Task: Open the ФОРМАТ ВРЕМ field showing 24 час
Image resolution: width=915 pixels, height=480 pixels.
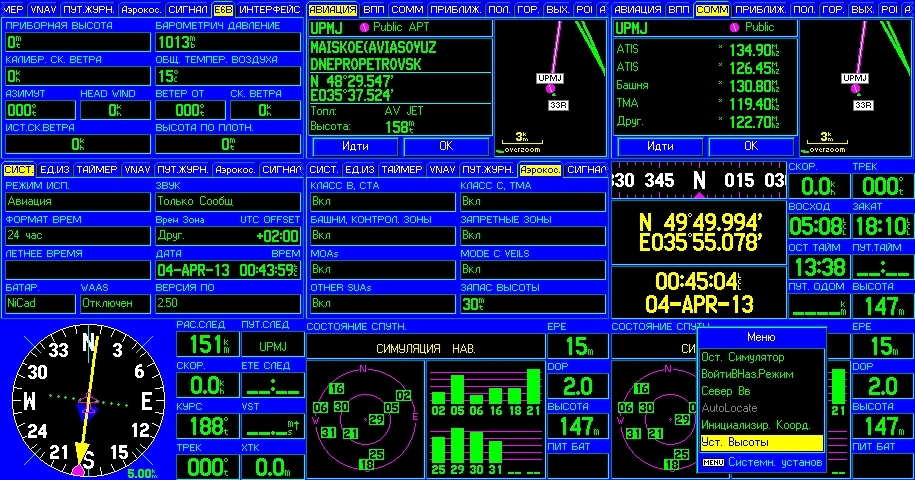Action: coord(76,236)
